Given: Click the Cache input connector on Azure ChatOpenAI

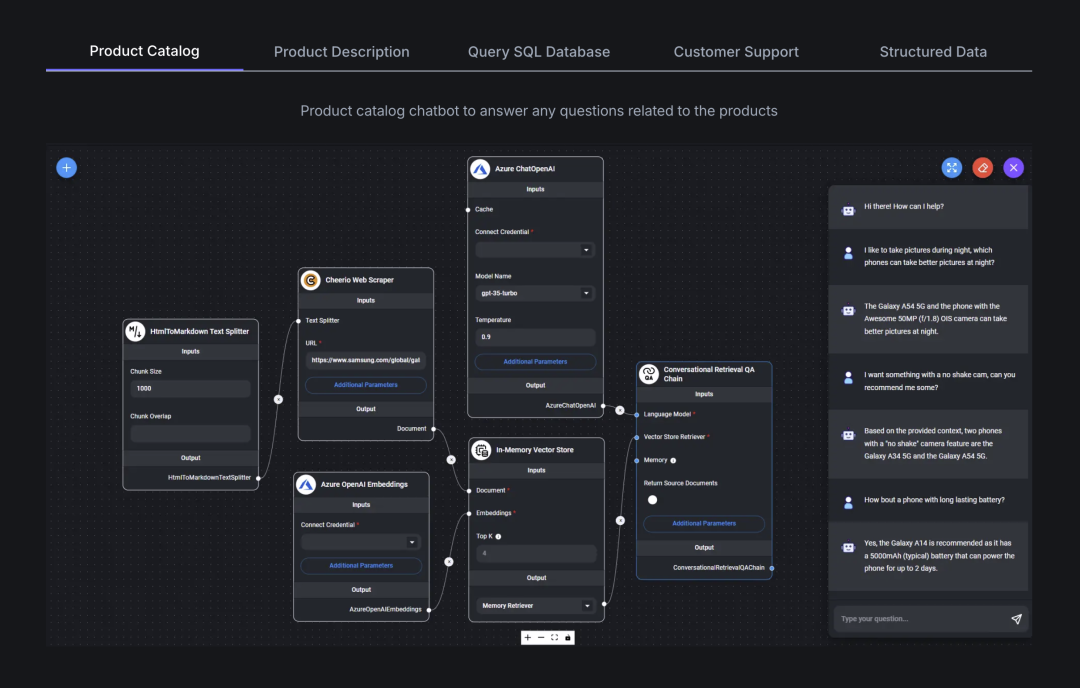Looking at the screenshot, I should [468, 209].
